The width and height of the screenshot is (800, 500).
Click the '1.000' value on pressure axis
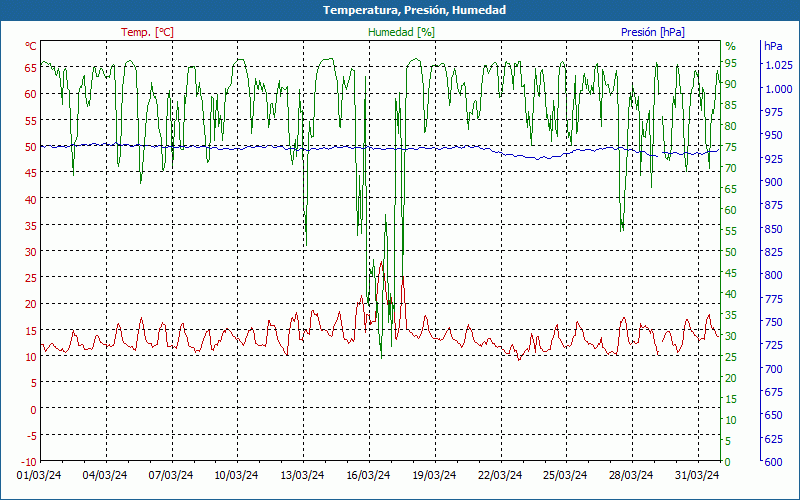[x=778, y=89]
